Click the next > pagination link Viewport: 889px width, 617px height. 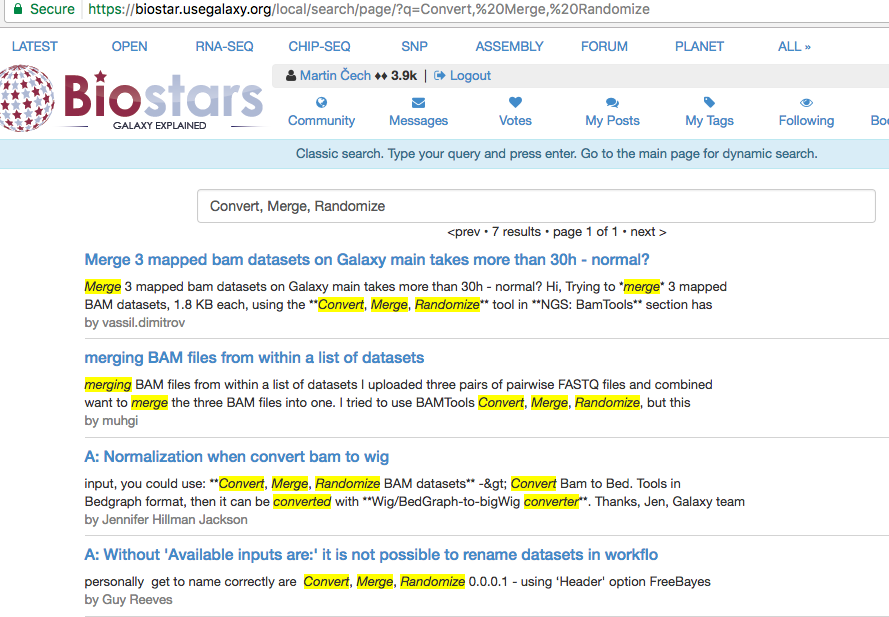point(648,231)
